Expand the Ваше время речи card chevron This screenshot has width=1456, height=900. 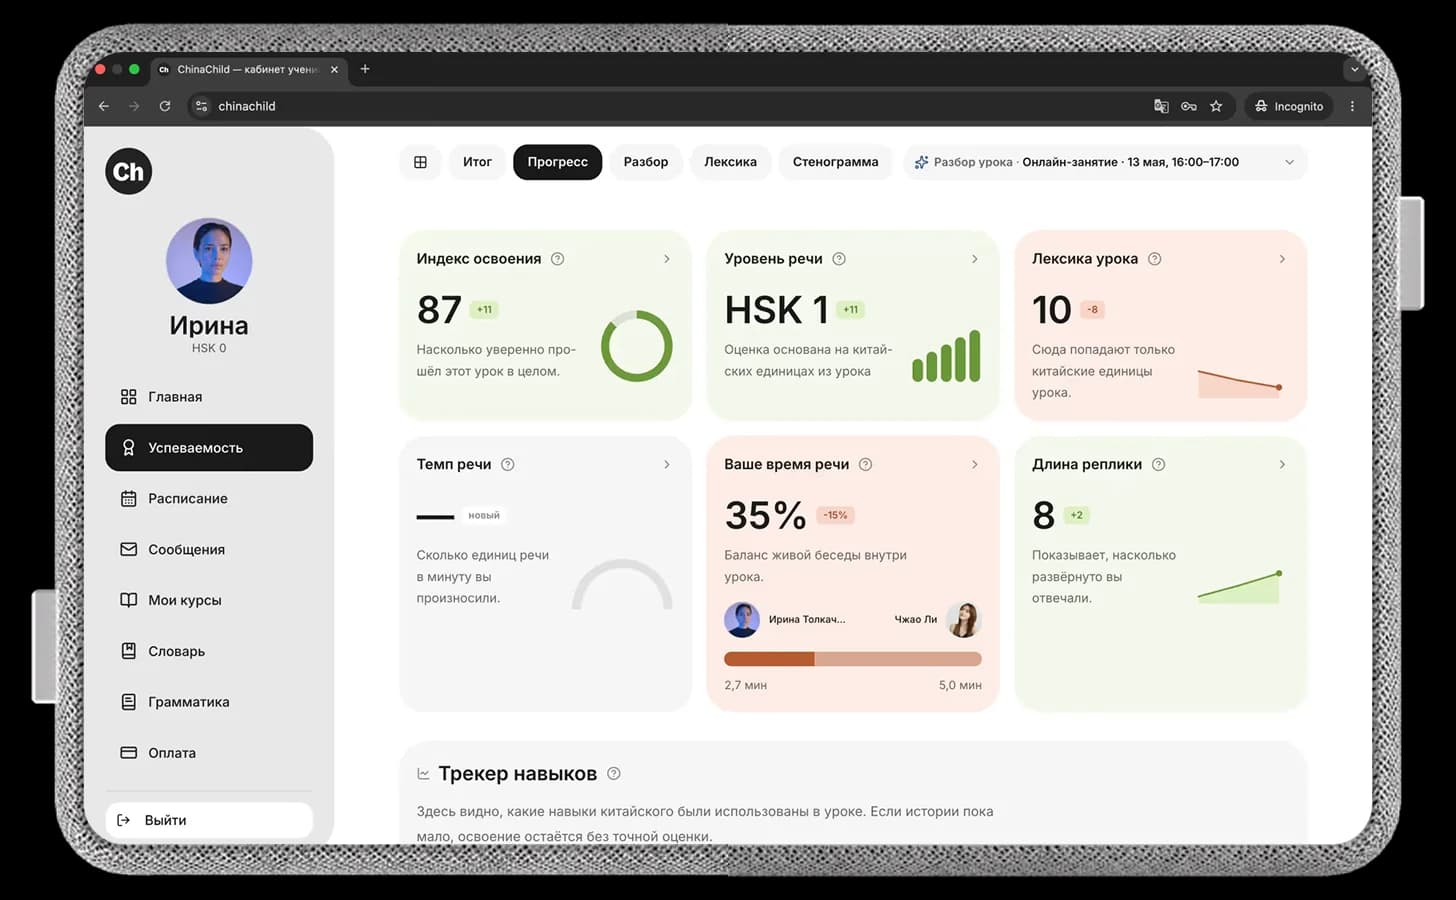[975, 464]
